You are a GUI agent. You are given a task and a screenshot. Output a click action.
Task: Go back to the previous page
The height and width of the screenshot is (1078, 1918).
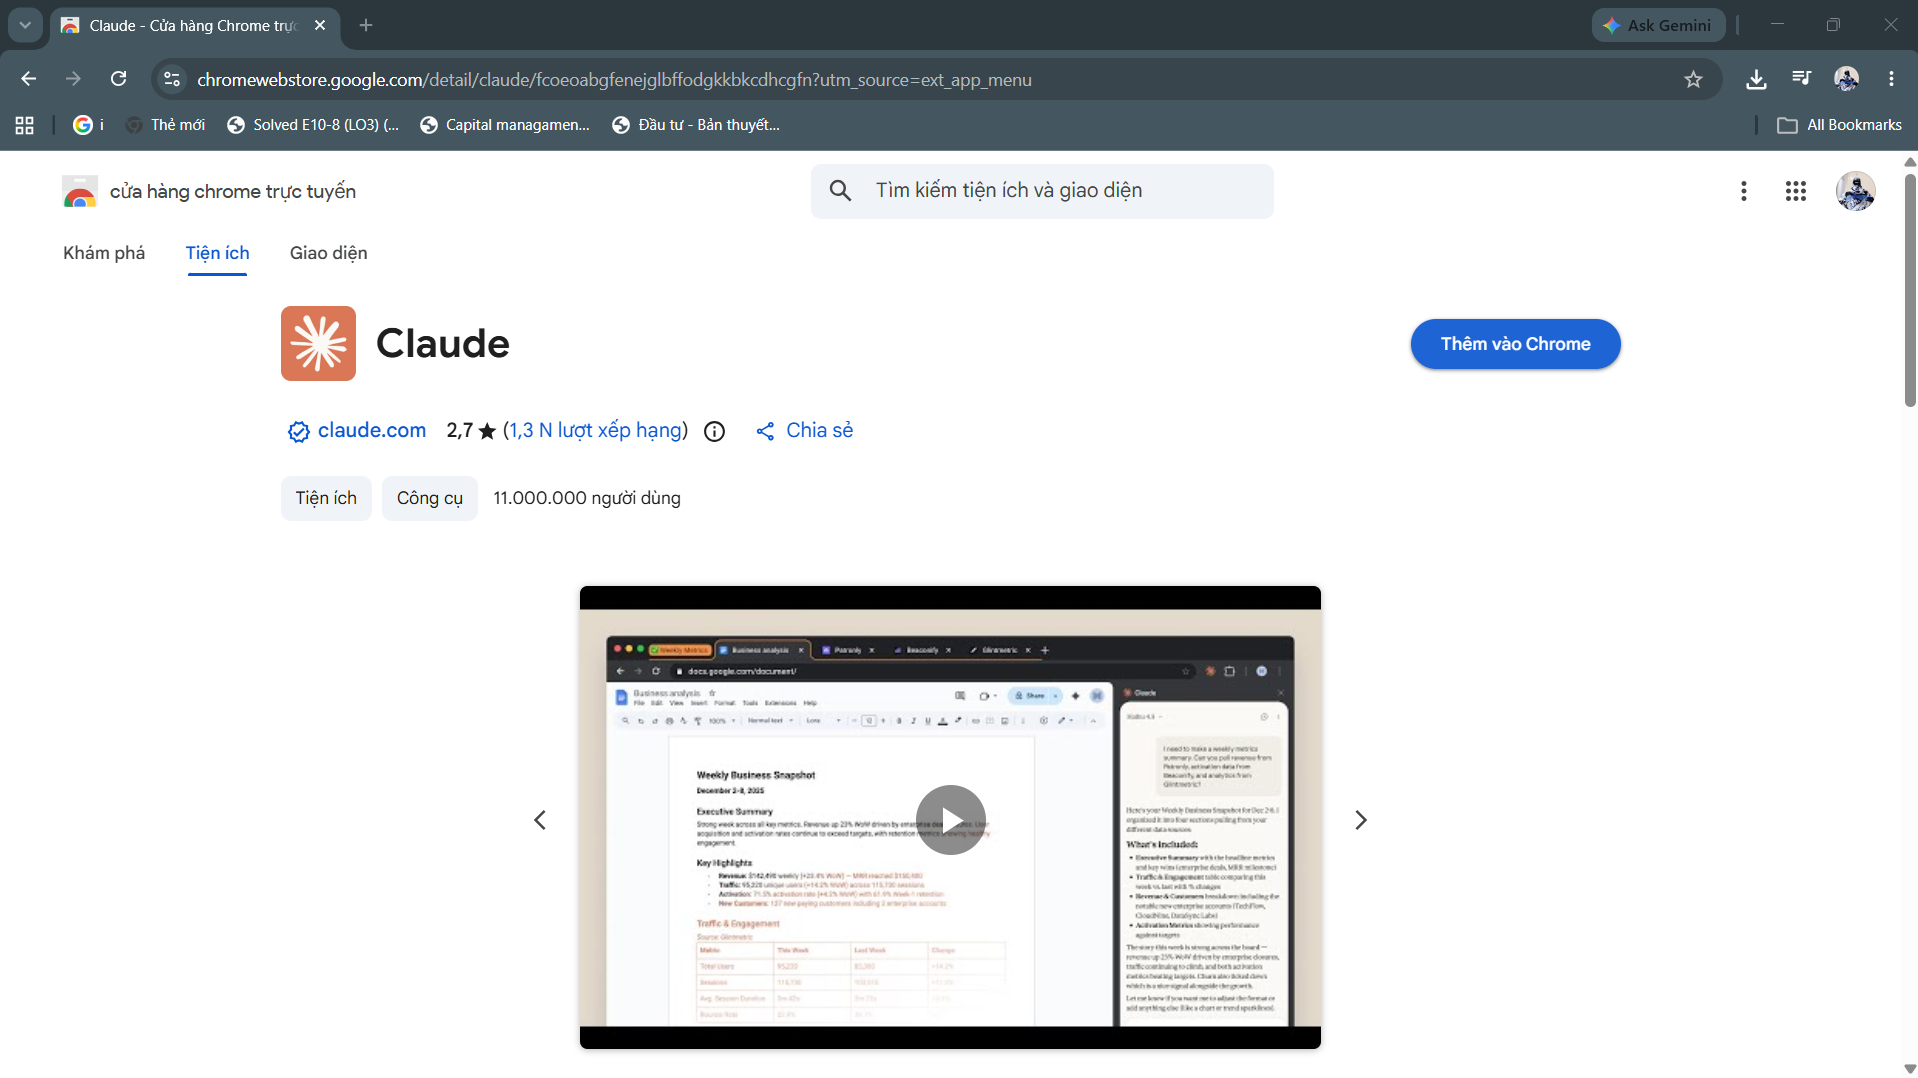[x=28, y=79]
